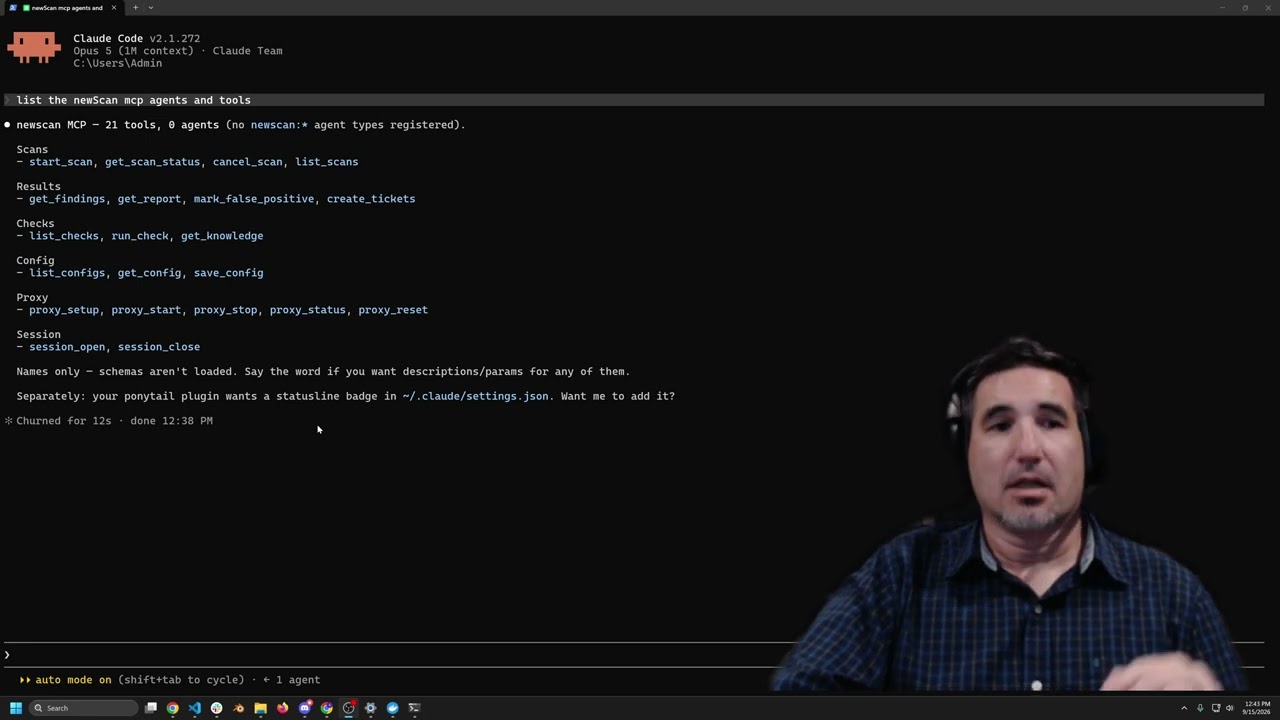Click the proxy_status tool name
The width and height of the screenshot is (1280, 720).
coord(308,310)
